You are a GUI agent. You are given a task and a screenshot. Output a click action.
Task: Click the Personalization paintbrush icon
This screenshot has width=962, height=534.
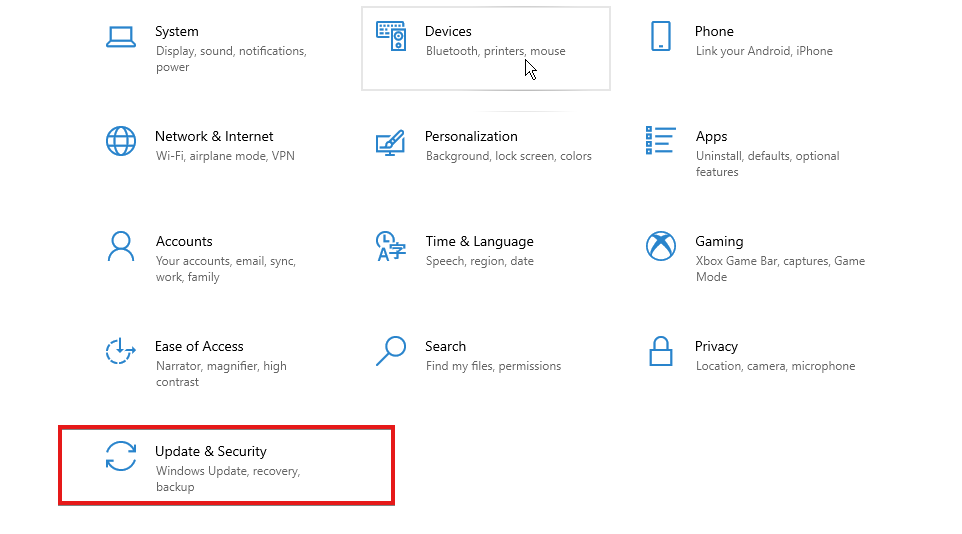tap(390, 142)
